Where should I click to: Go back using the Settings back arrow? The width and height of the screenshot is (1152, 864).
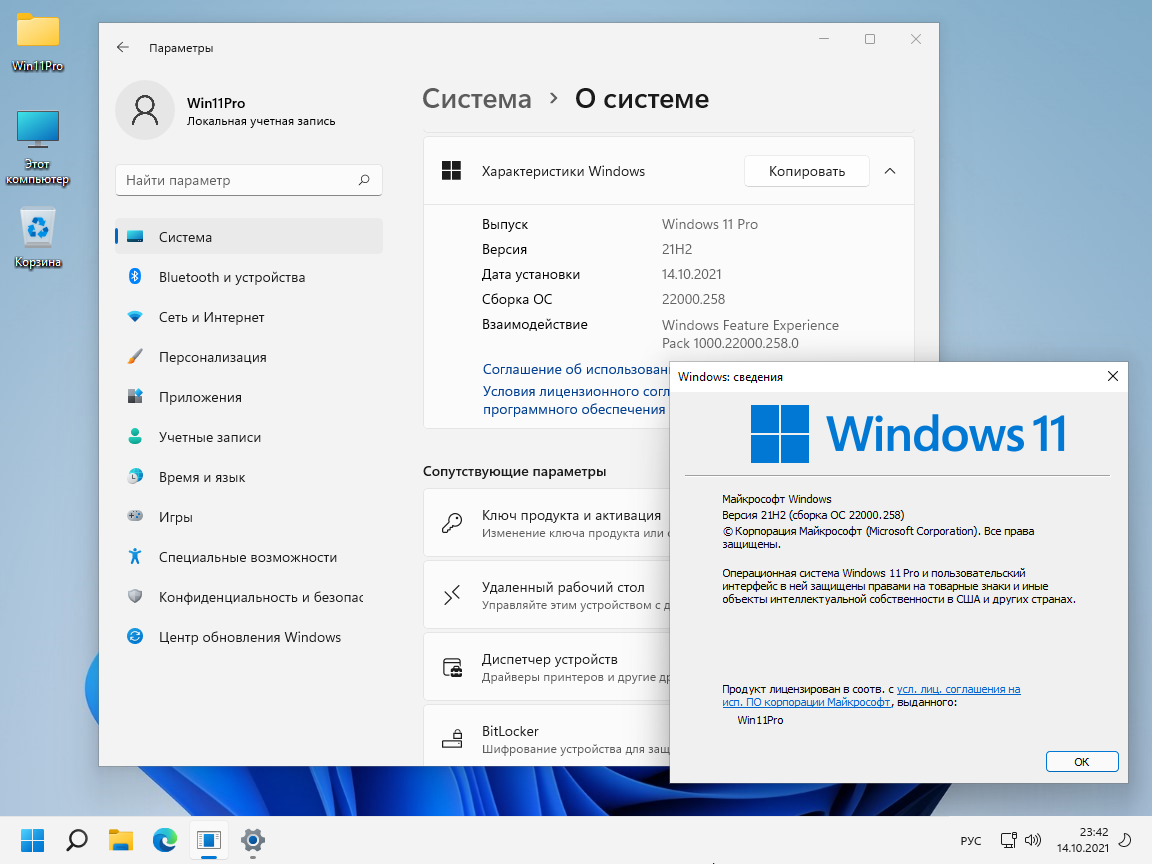point(123,48)
